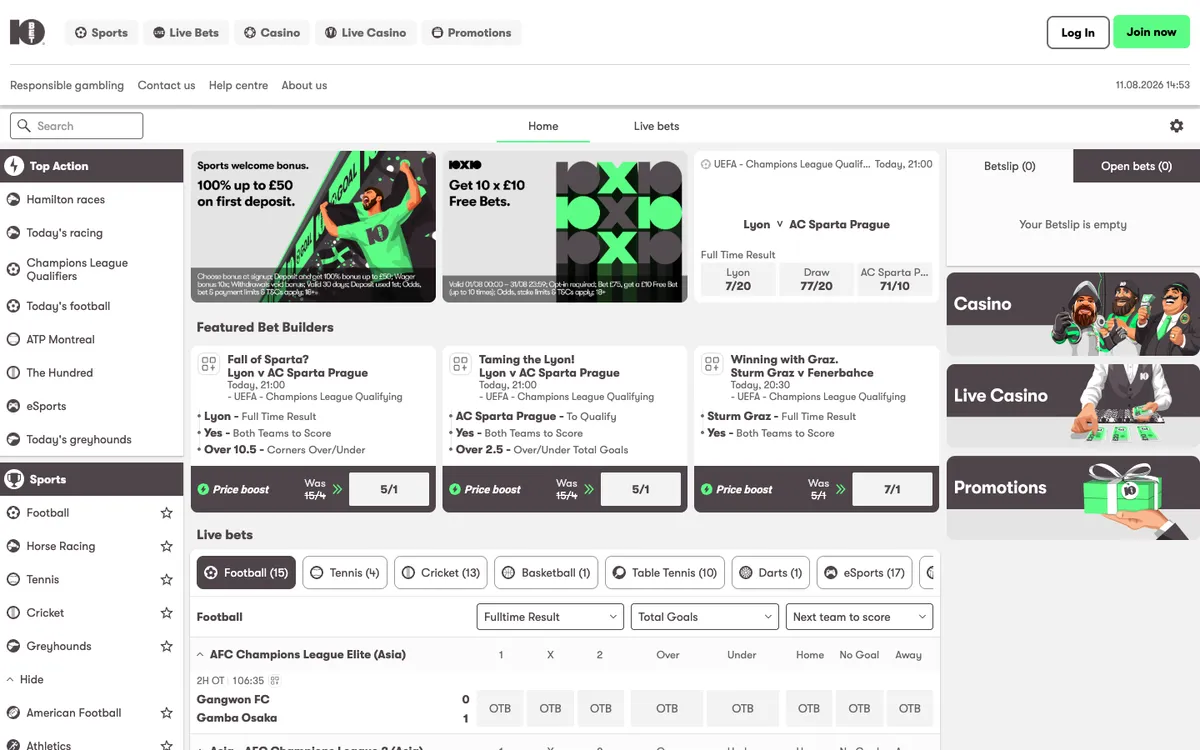The width and height of the screenshot is (1200, 750).
Task: Open the Live Casino top menu
Action: tap(365, 33)
